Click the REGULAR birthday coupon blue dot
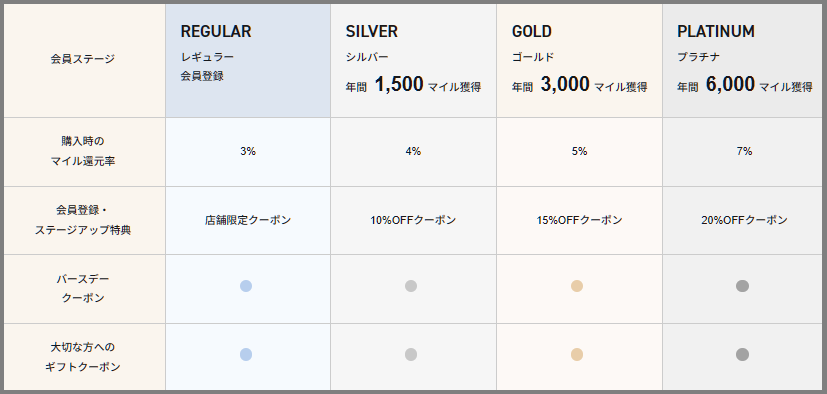827x394 pixels. tap(246, 286)
